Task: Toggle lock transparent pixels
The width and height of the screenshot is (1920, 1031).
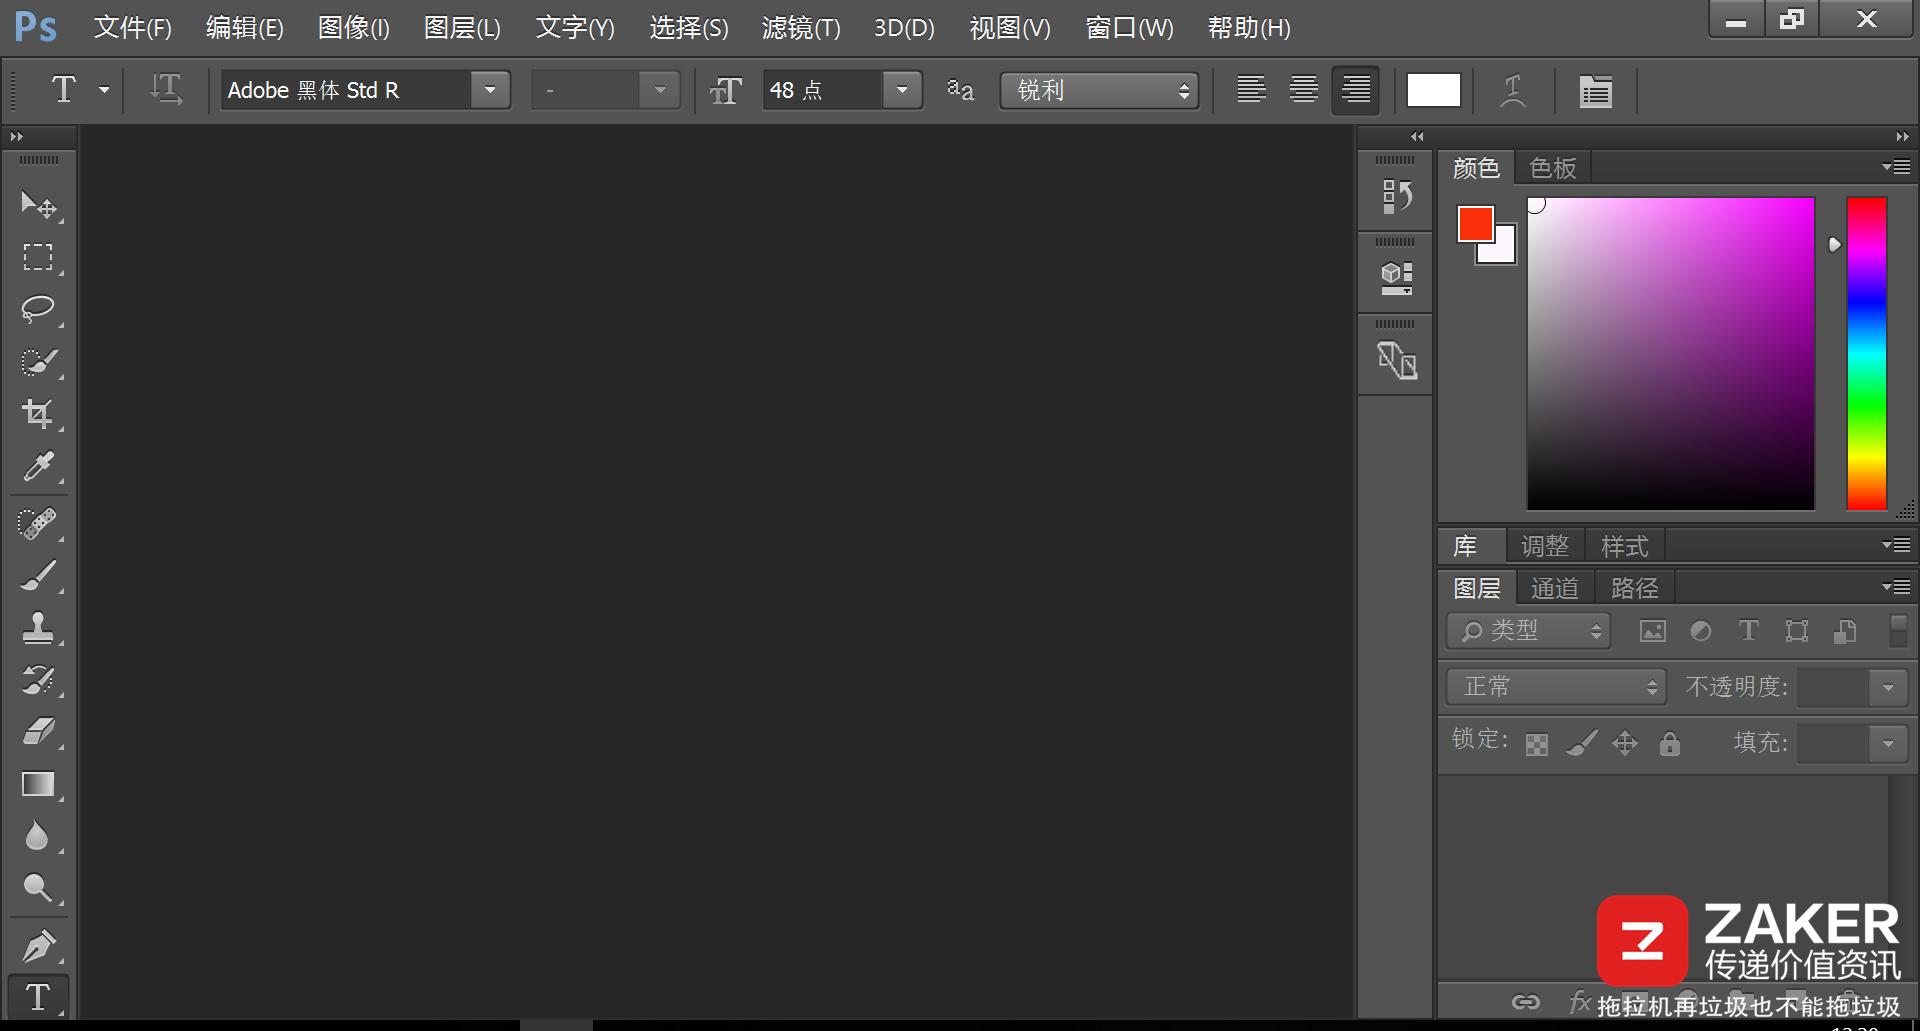Action: click(x=1537, y=744)
